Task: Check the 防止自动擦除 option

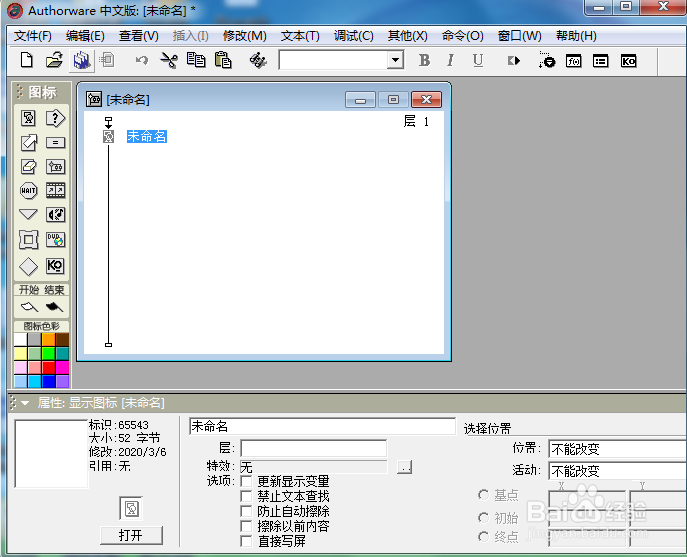Action: click(246, 511)
